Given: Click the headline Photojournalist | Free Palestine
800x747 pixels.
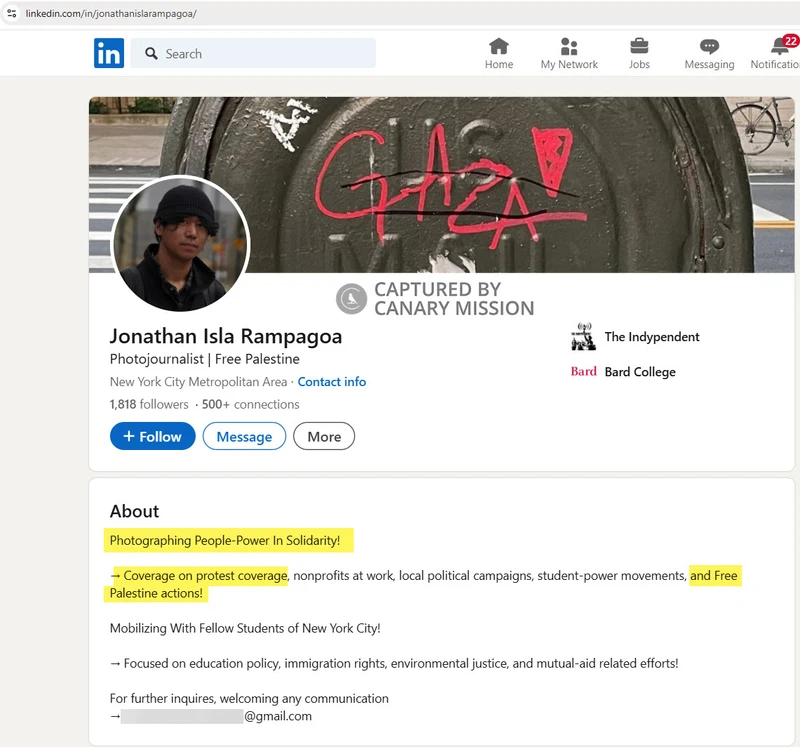Looking at the screenshot, I should coord(205,359).
